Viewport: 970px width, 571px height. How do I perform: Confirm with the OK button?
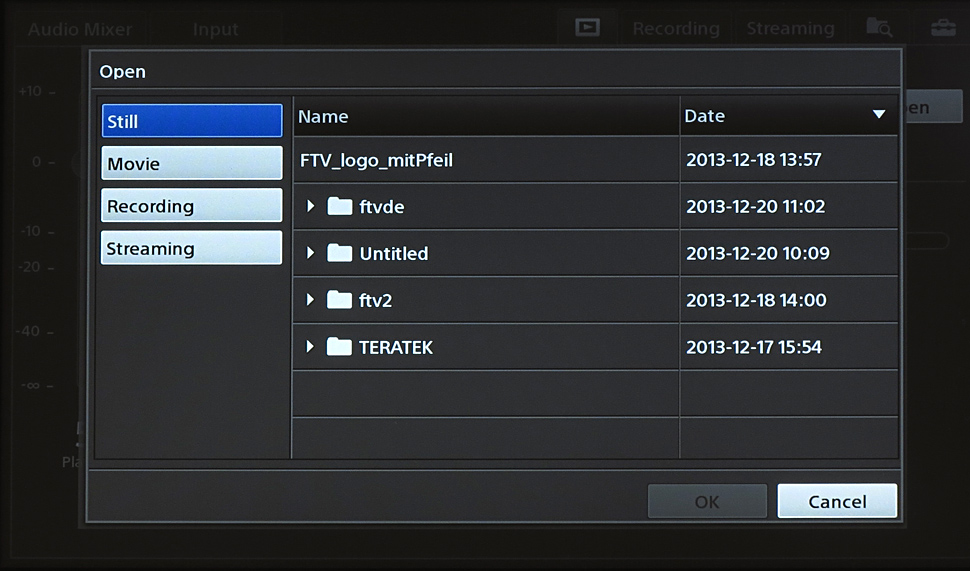[707, 501]
